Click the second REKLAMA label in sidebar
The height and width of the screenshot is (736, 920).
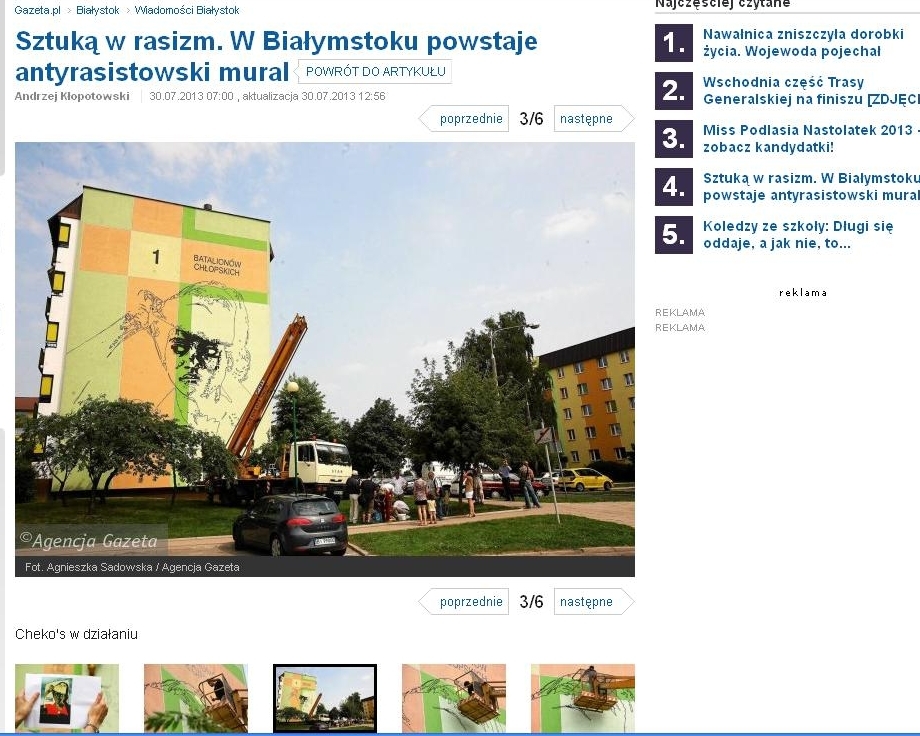pos(680,328)
